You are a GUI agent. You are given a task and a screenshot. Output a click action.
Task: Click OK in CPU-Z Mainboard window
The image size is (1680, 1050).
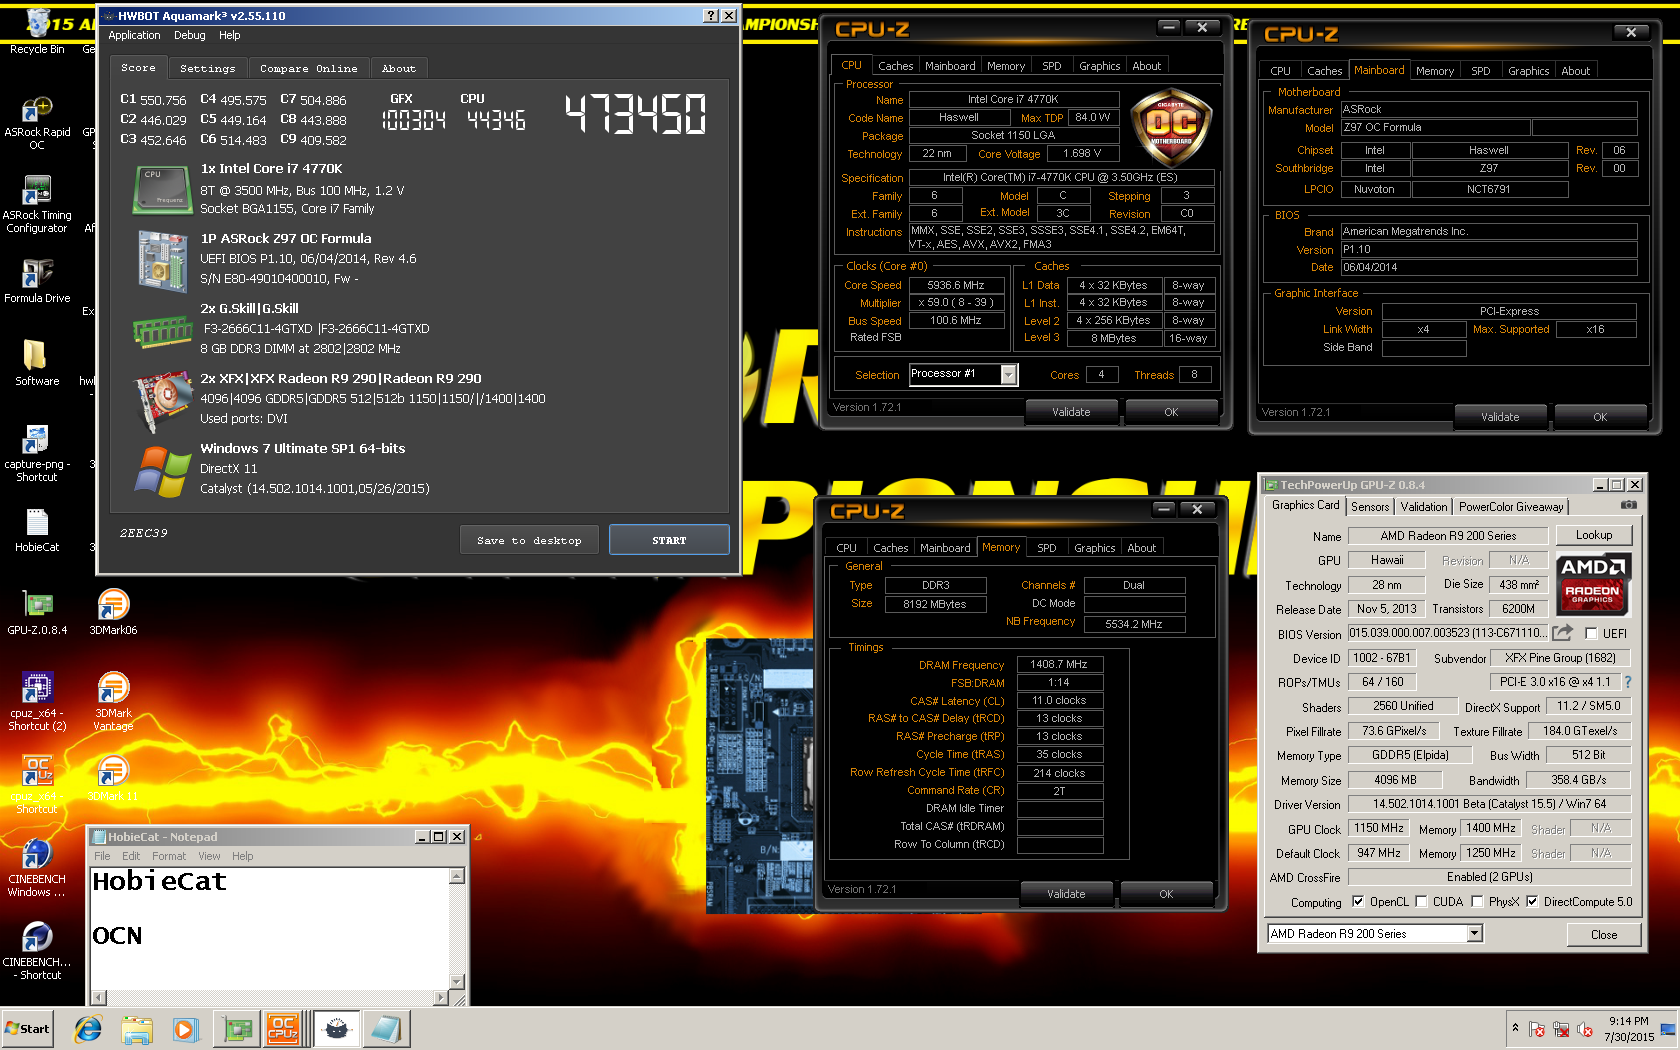[x=1600, y=417]
